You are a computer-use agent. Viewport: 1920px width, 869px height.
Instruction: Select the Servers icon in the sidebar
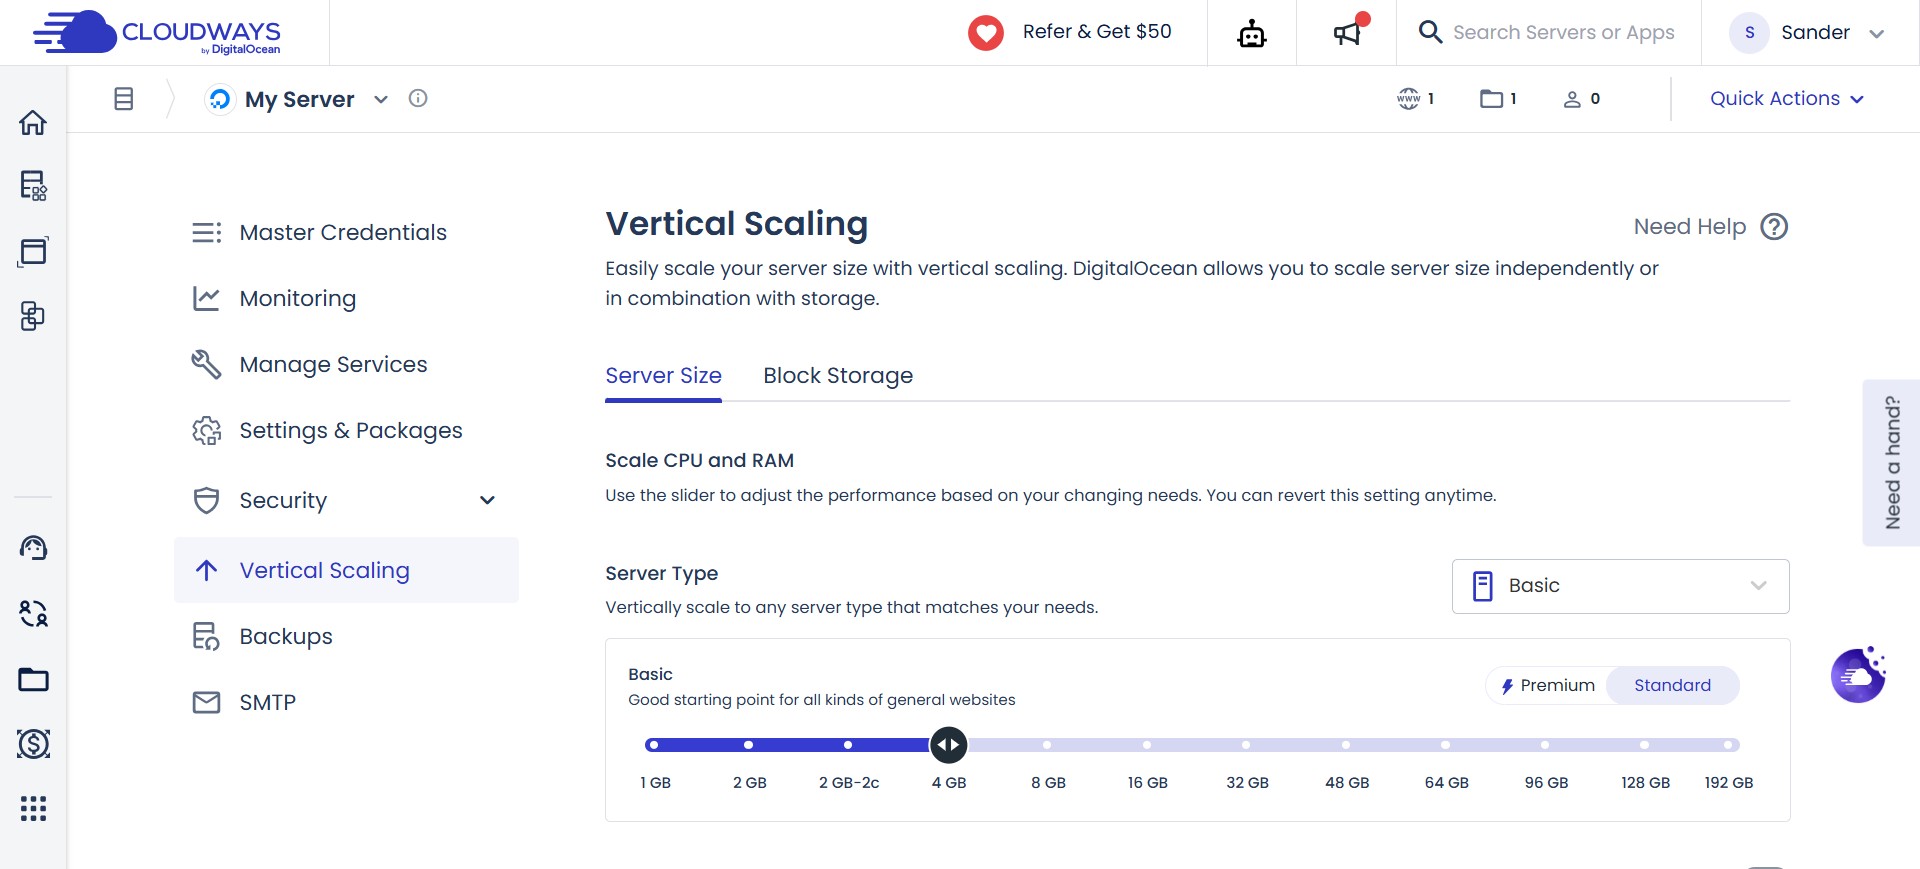[33, 187]
